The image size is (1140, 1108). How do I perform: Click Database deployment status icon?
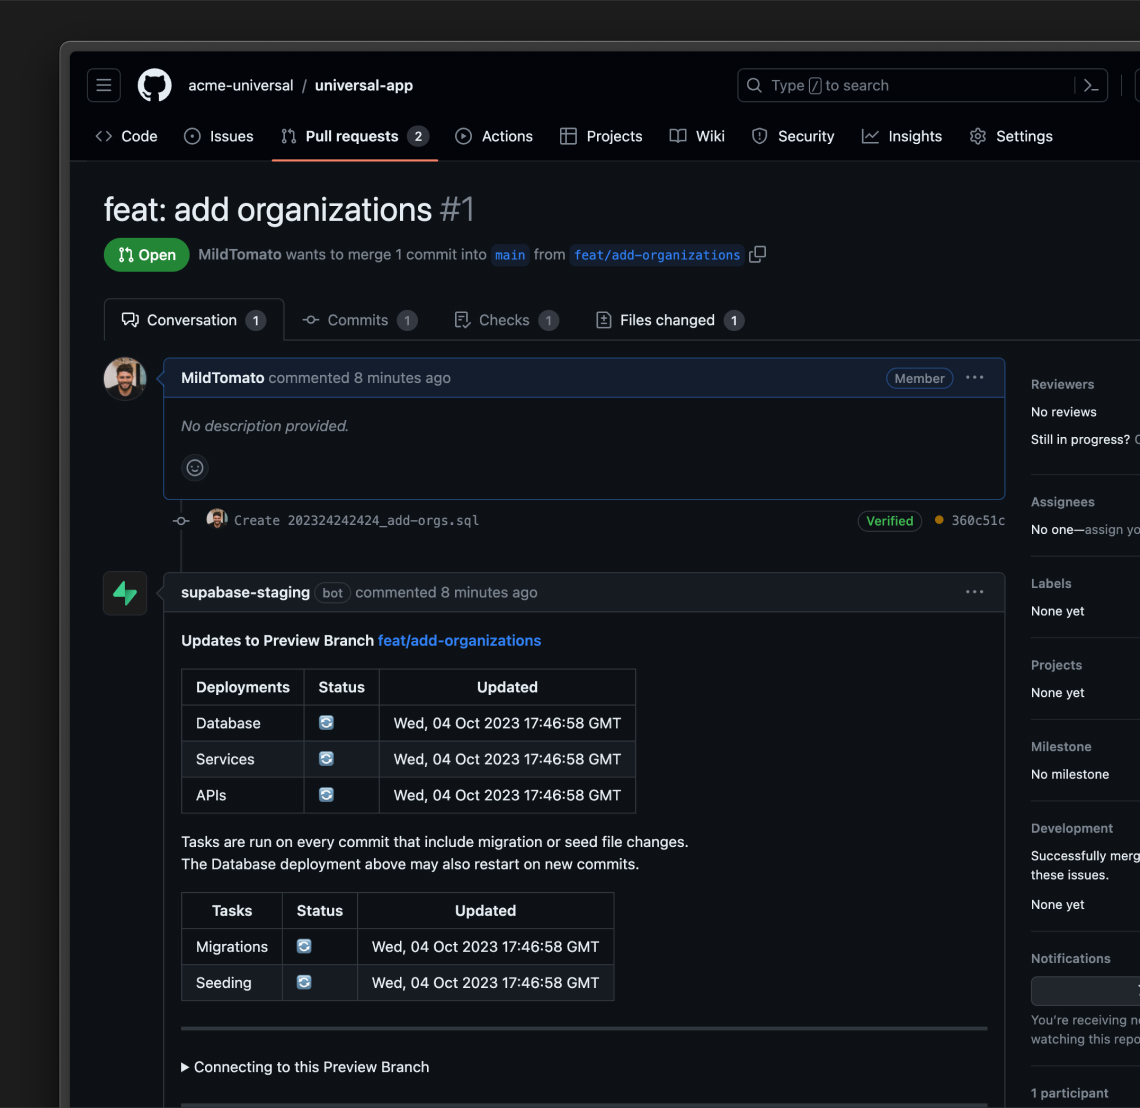[326, 723]
